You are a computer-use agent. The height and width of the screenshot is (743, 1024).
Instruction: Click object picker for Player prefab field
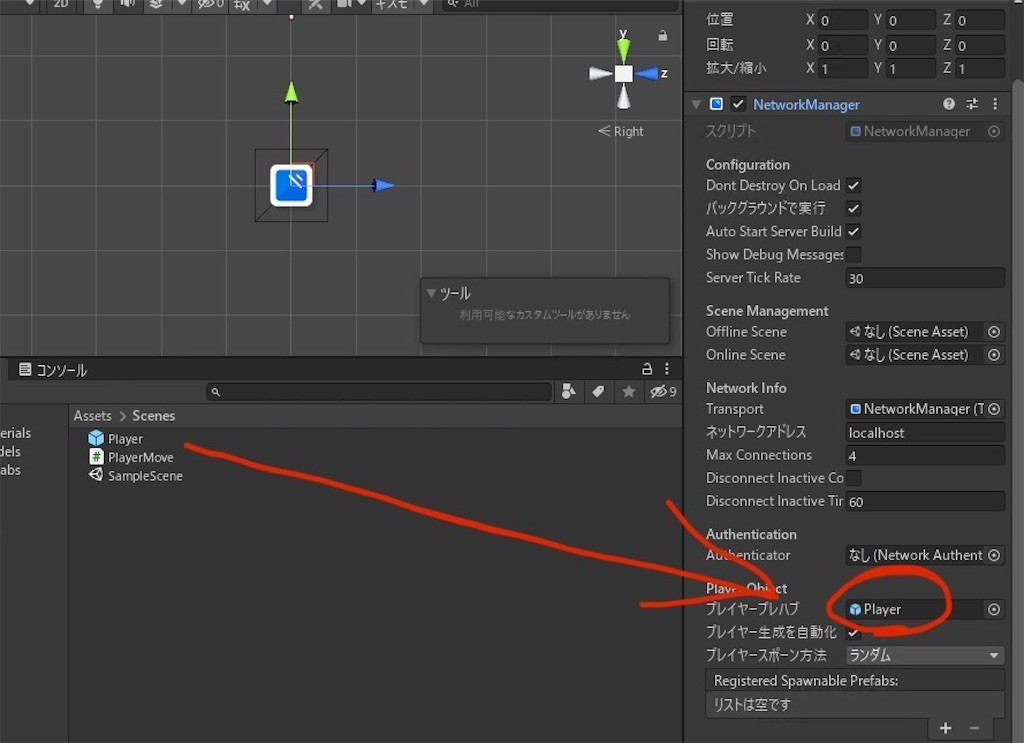[994, 609]
